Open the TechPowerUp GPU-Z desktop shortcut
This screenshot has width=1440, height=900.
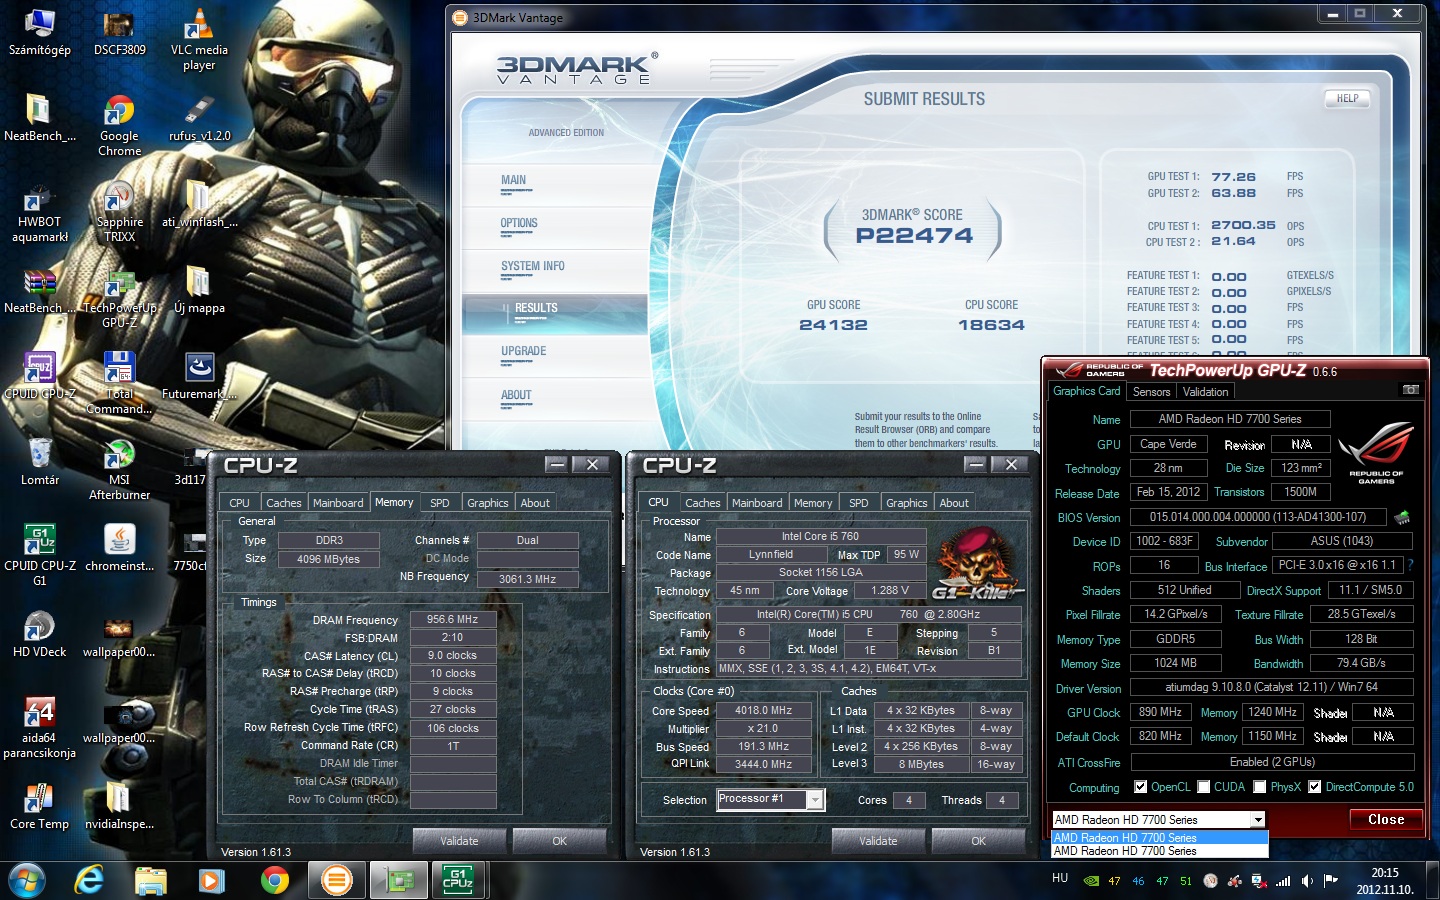[x=119, y=298]
